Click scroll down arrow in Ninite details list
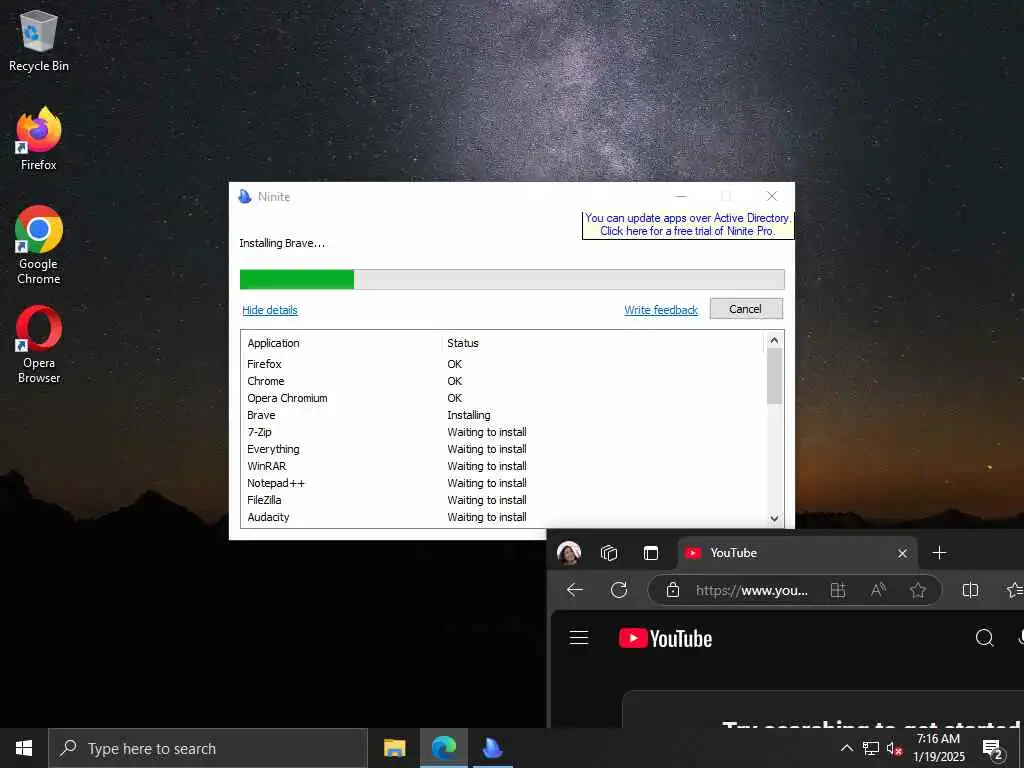 [774, 519]
